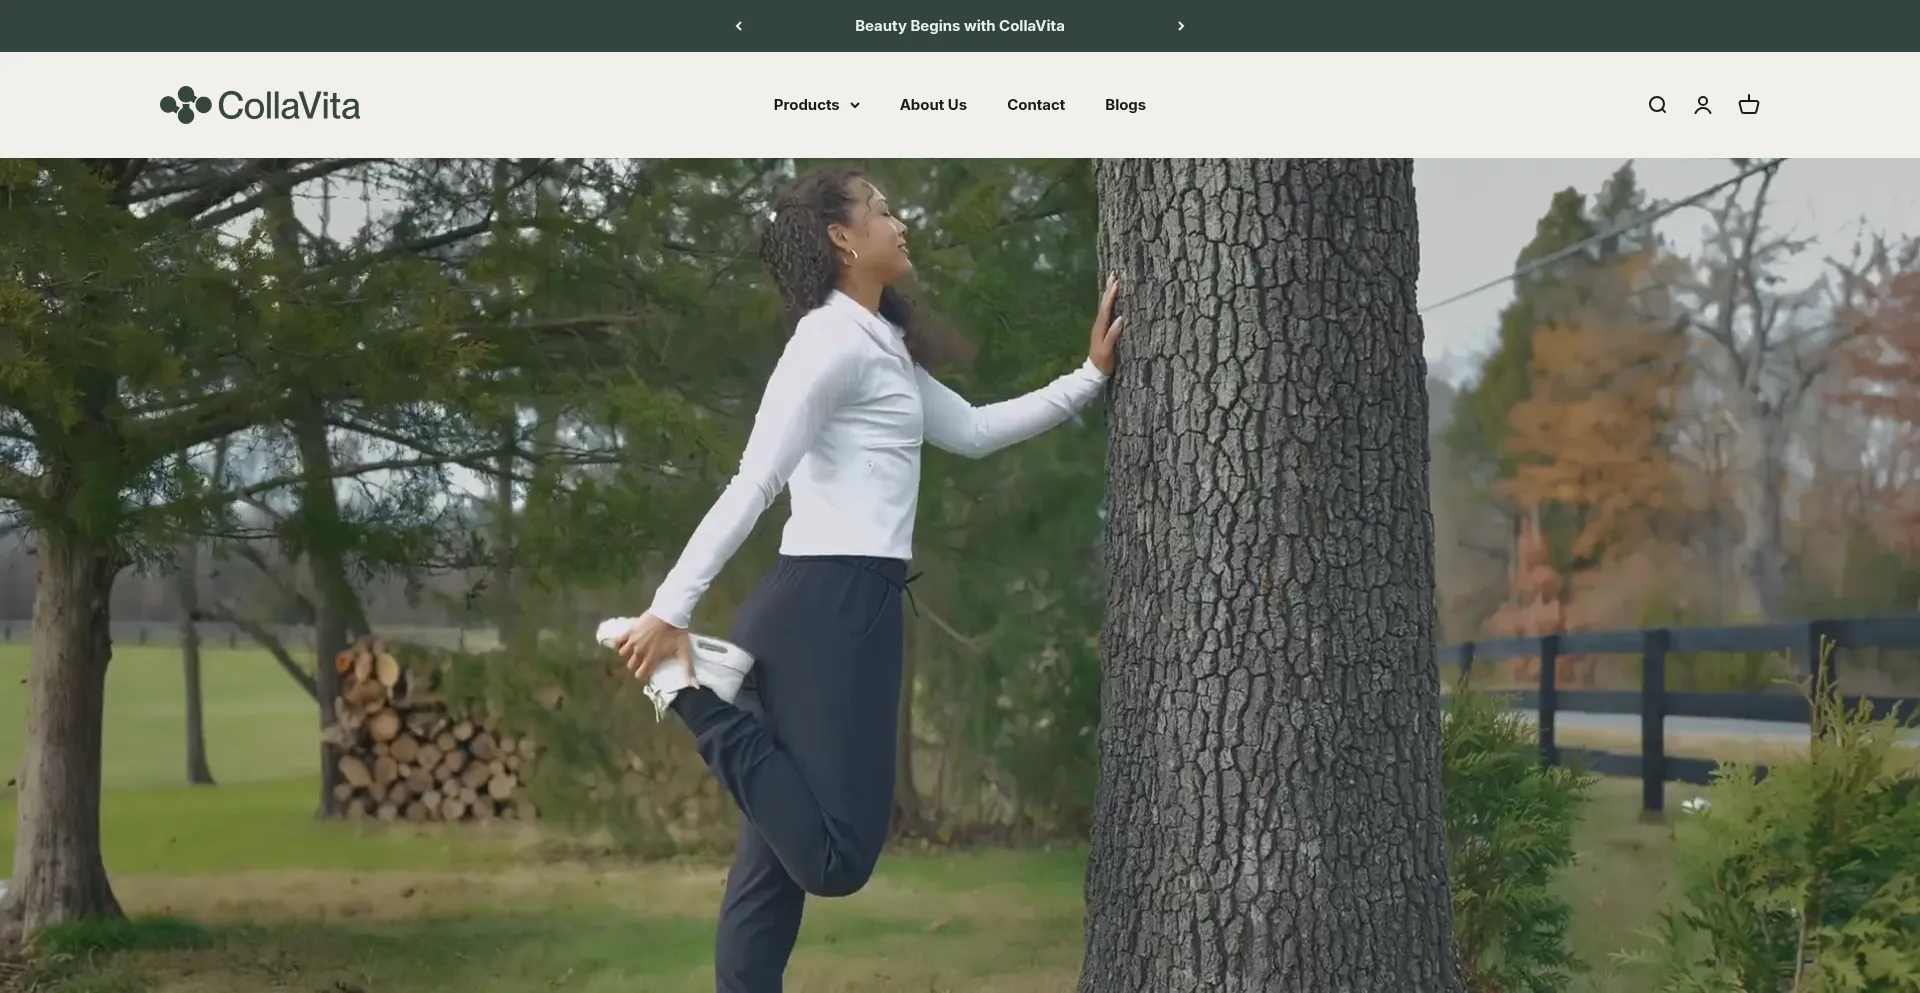This screenshot has height=993, width=1920.
Task: Click the previous announcement arrow
Action: coord(739,26)
